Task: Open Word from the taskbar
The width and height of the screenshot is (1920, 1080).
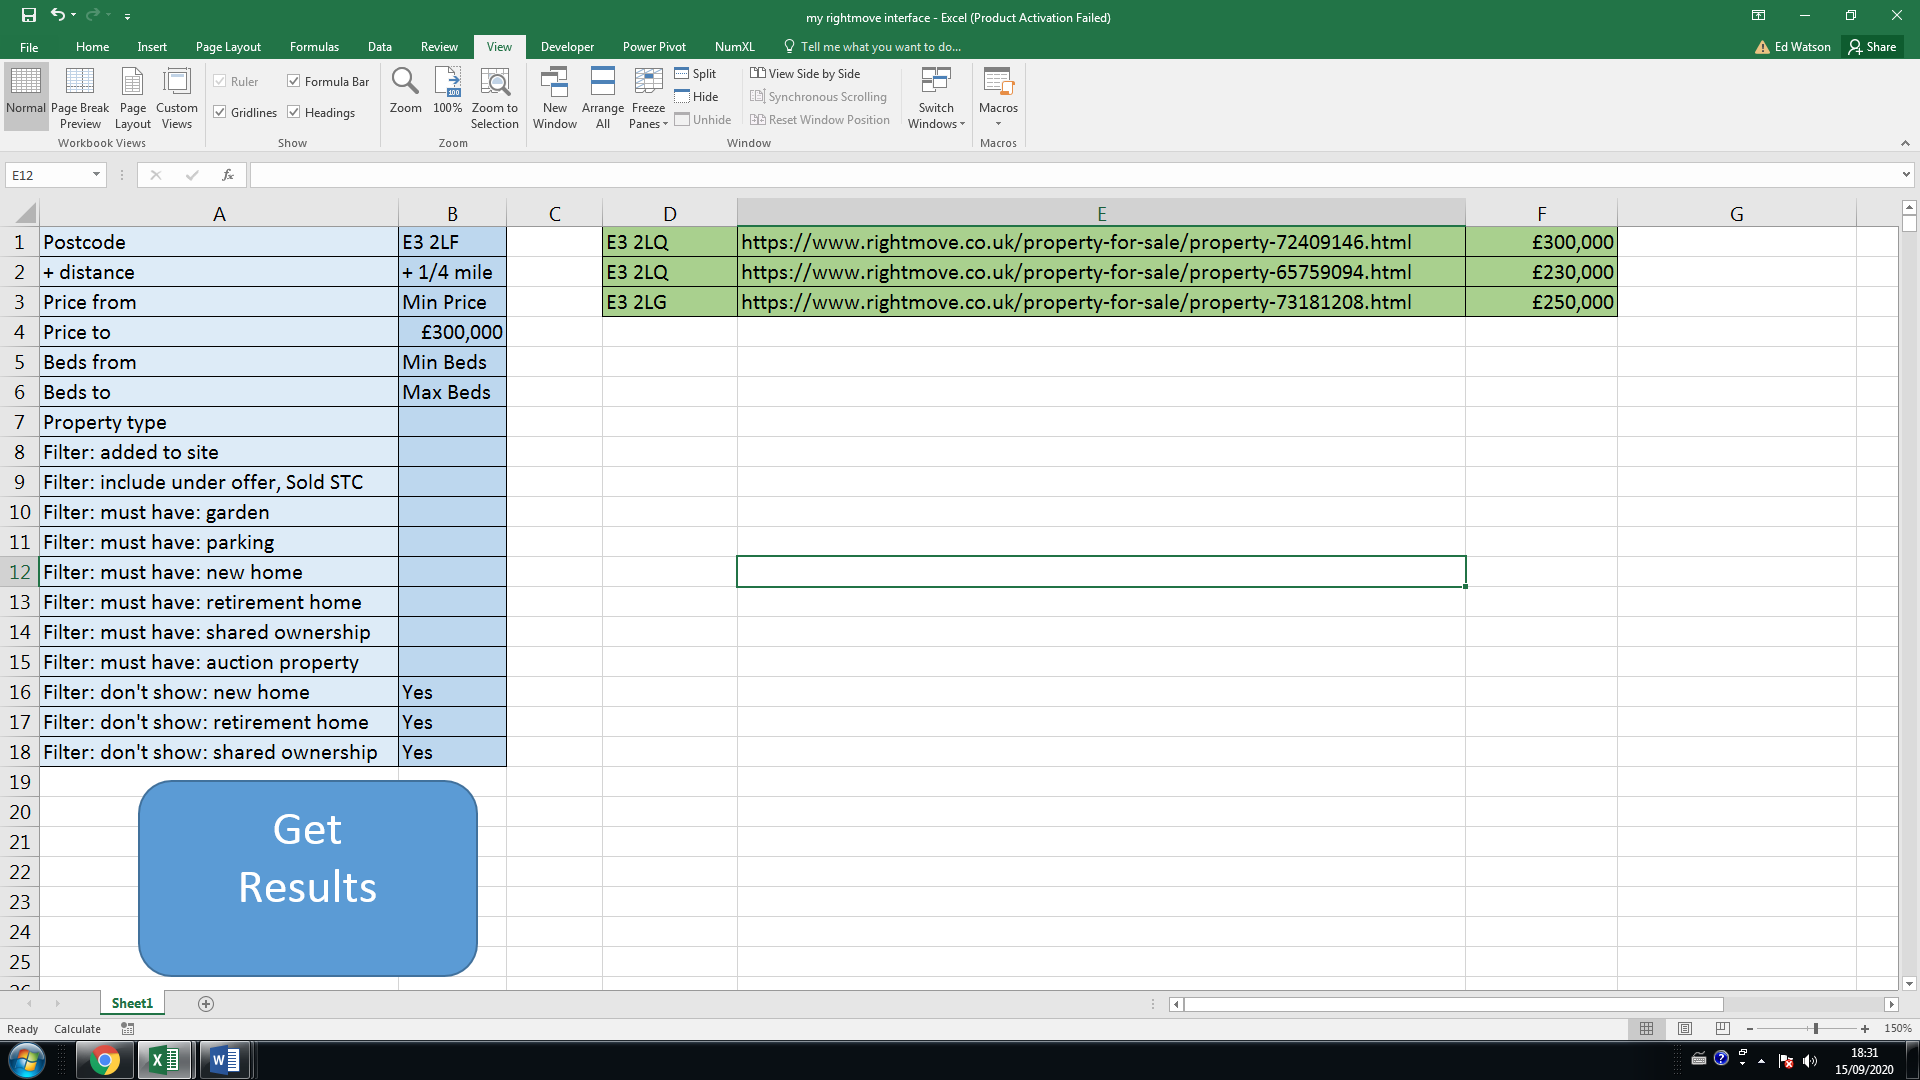Action: [x=225, y=1060]
